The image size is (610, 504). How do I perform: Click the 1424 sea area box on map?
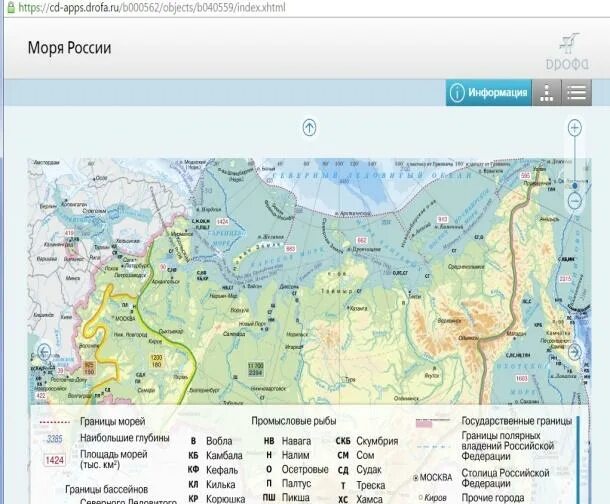[222, 221]
